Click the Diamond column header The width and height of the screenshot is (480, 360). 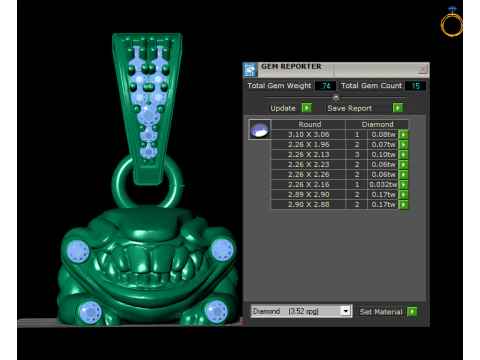tap(377, 124)
